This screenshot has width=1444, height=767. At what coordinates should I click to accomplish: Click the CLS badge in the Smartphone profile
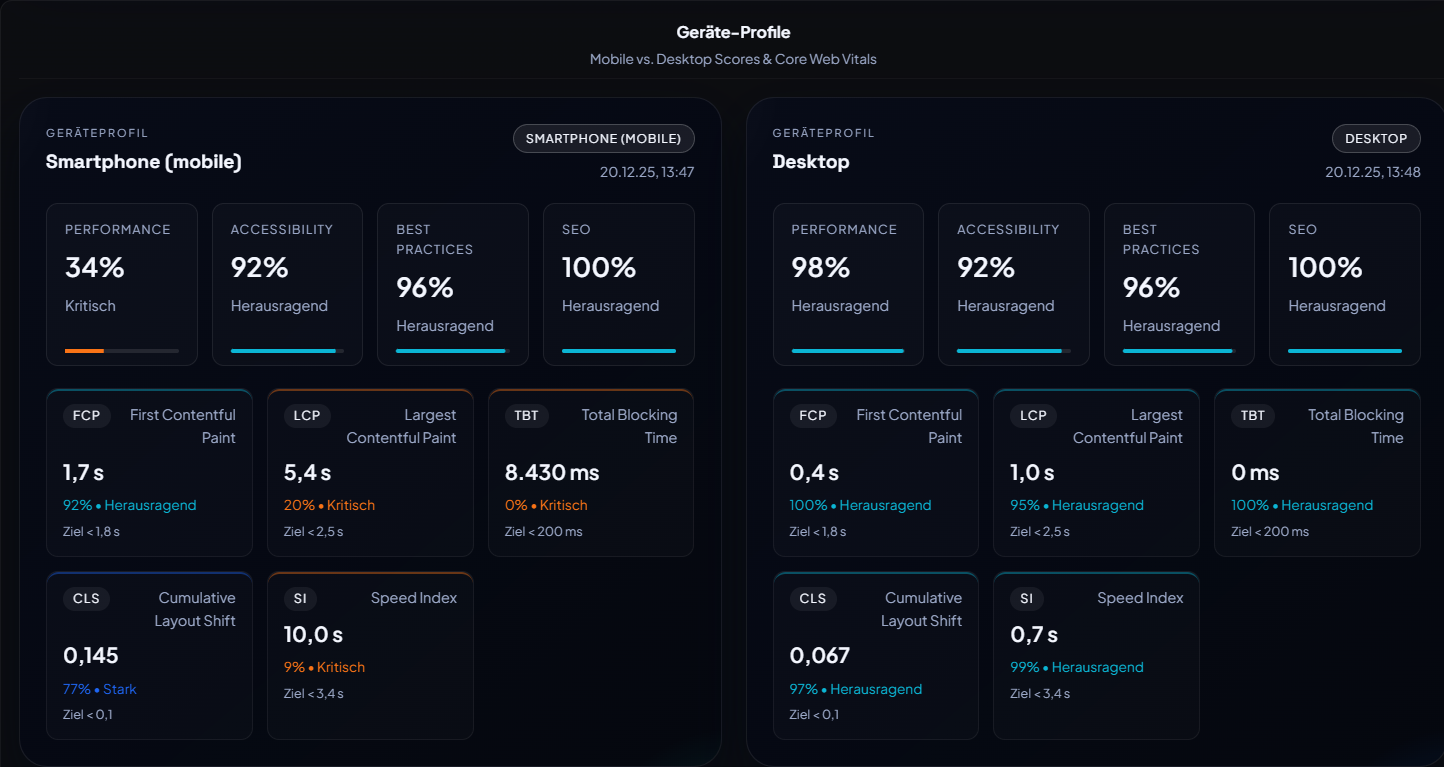pos(87,598)
